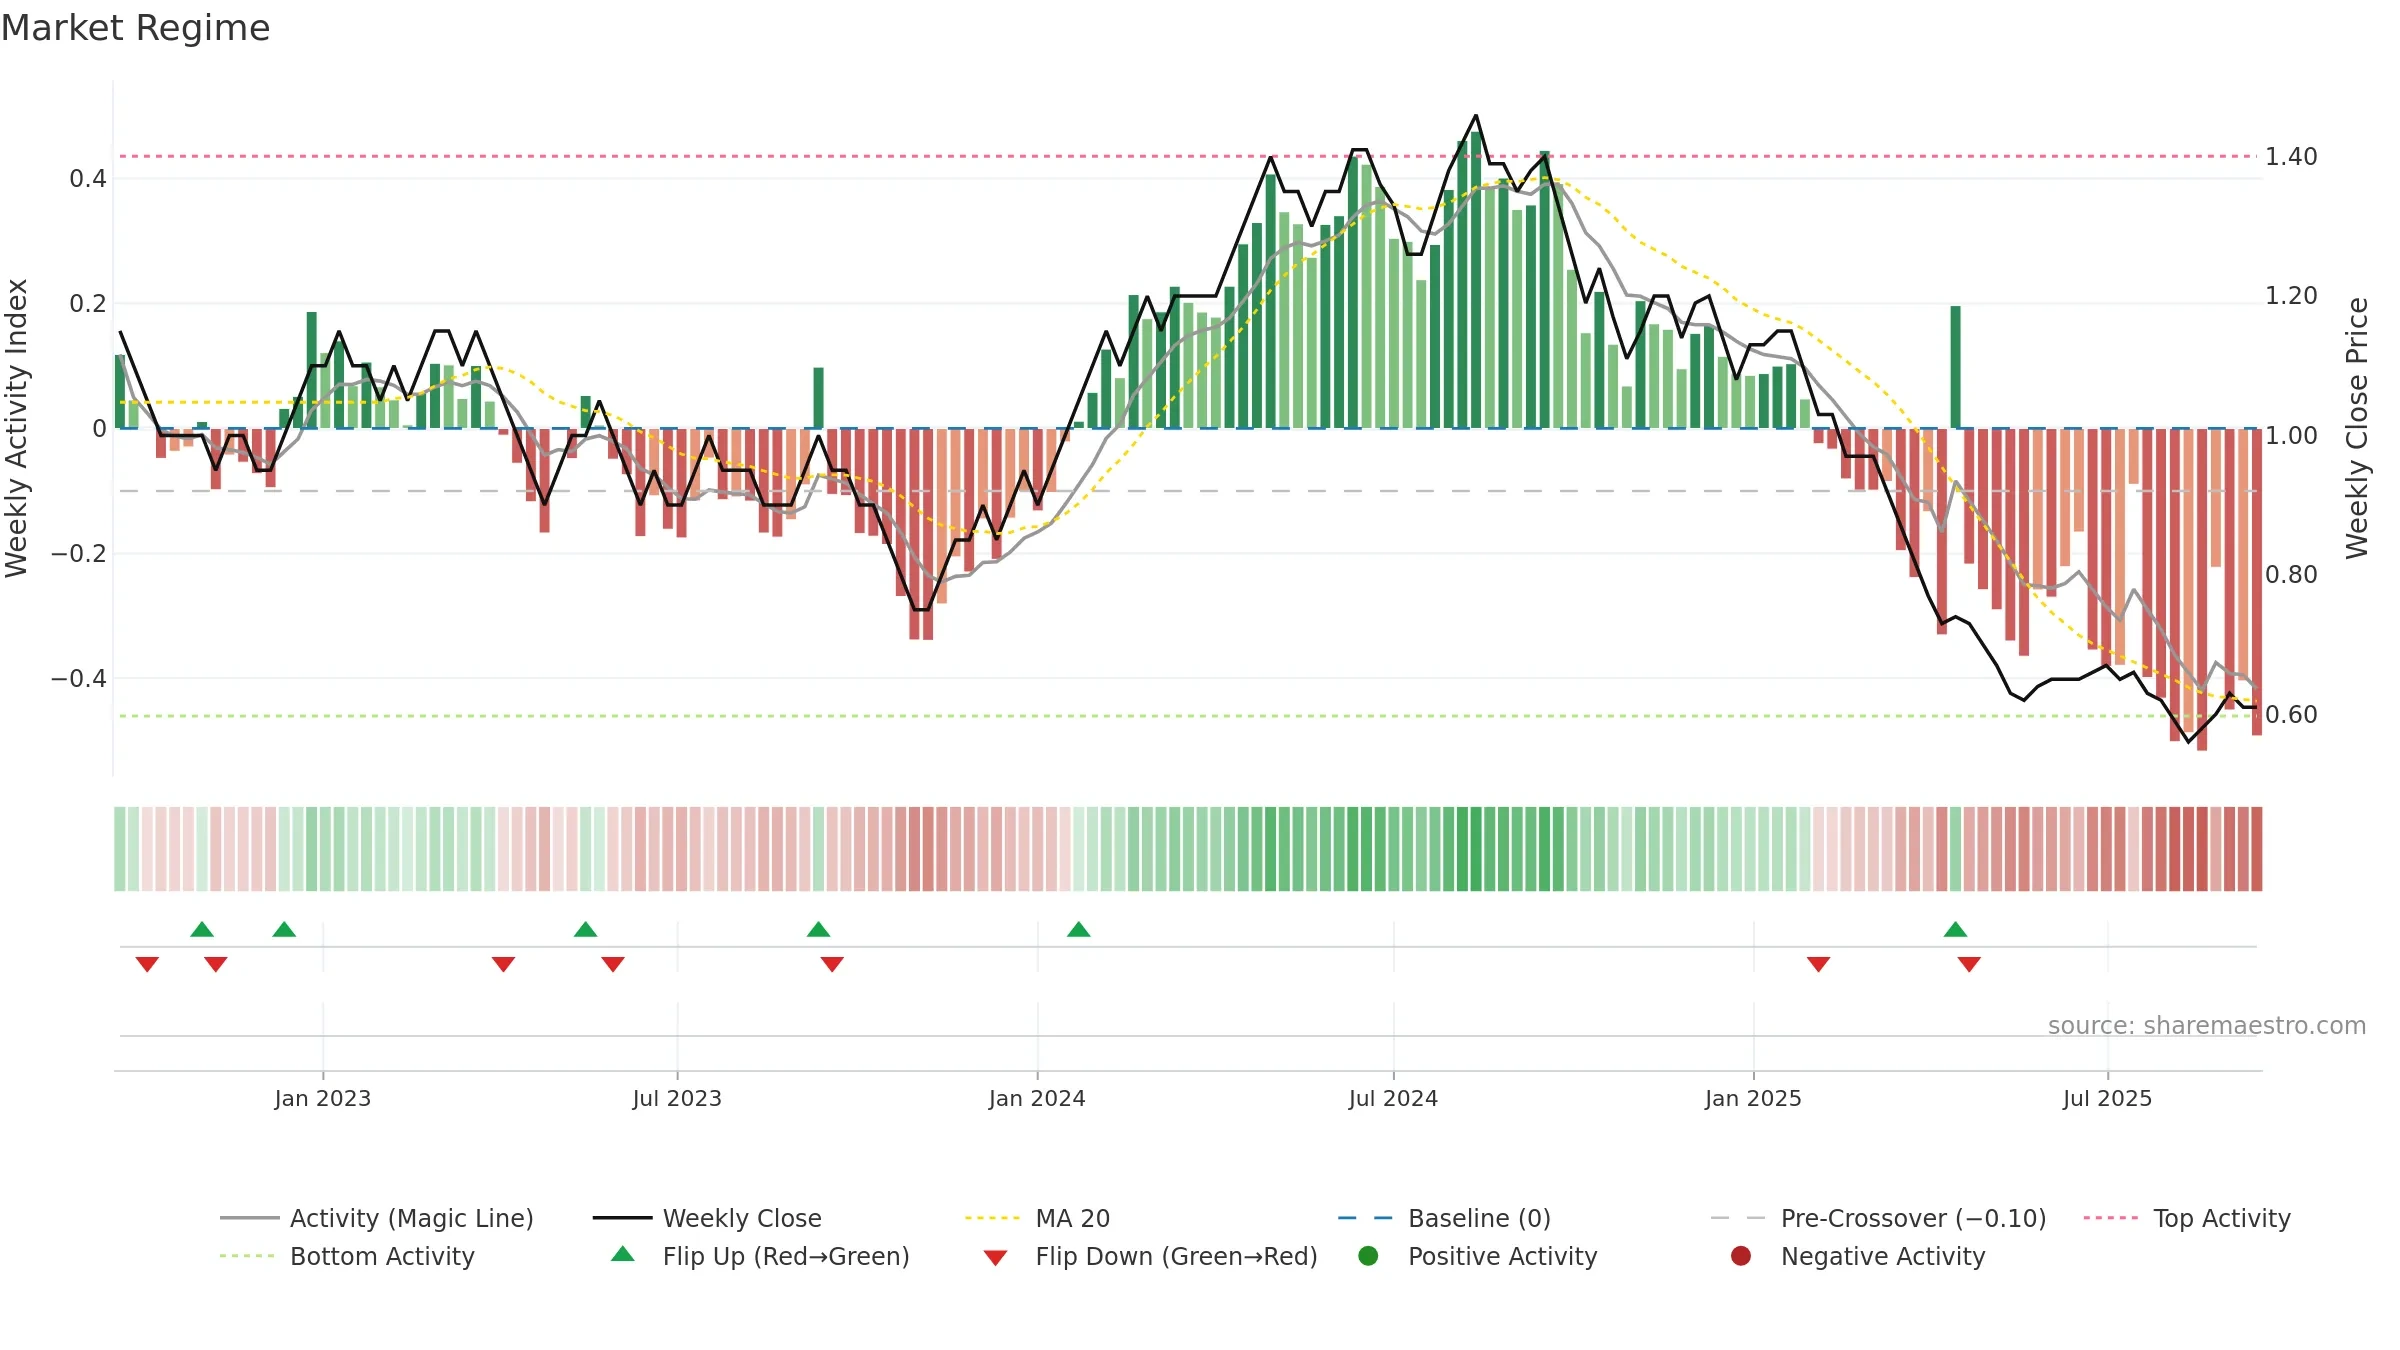
Task: Click the −0.4 activity axis label
Action: point(78,678)
